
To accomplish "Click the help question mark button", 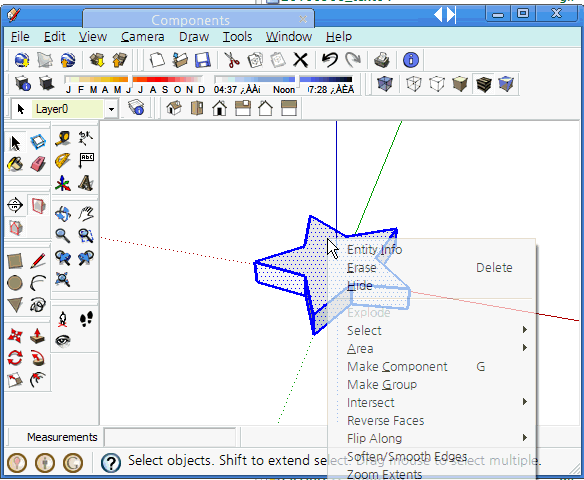I will click(x=111, y=462).
